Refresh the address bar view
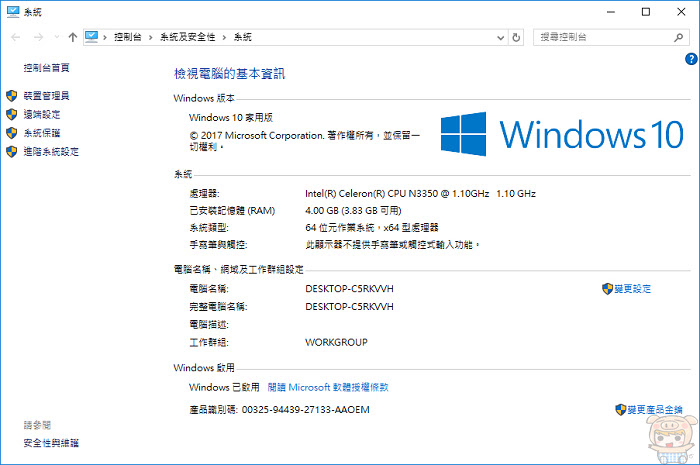 pyautogui.click(x=516, y=37)
